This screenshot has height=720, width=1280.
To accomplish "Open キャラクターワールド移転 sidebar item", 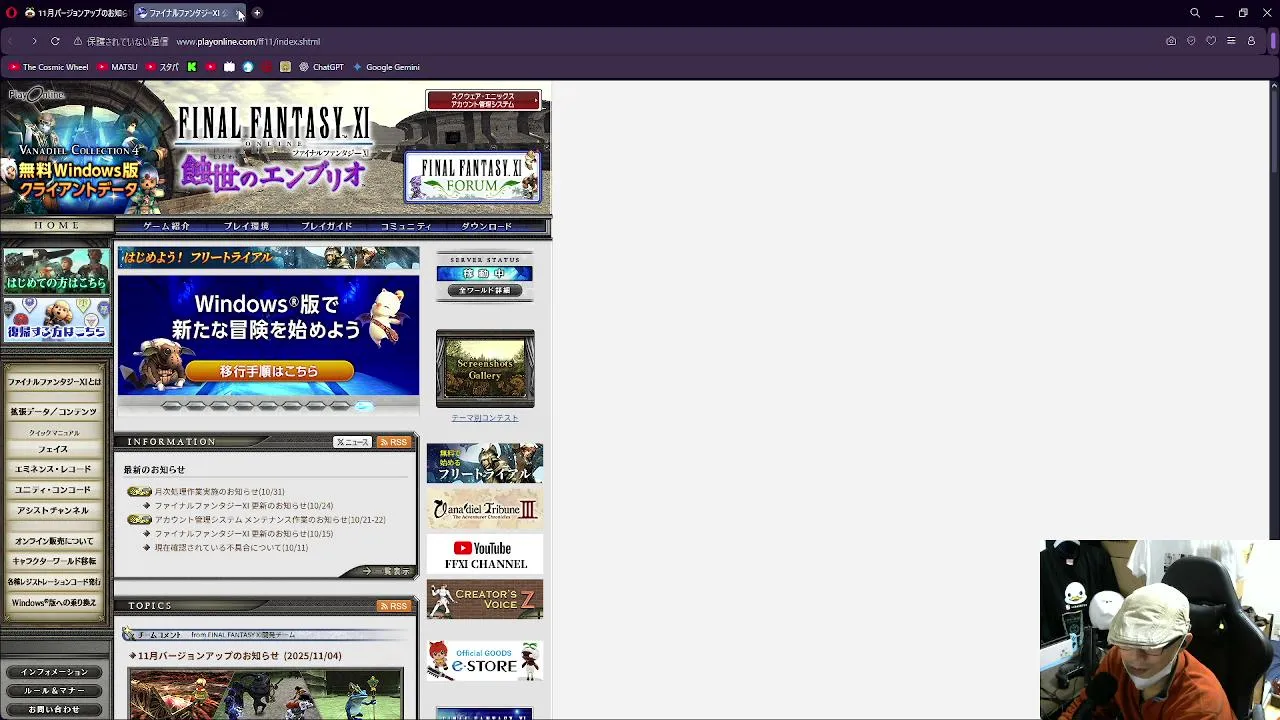I will click(x=54, y=561).
